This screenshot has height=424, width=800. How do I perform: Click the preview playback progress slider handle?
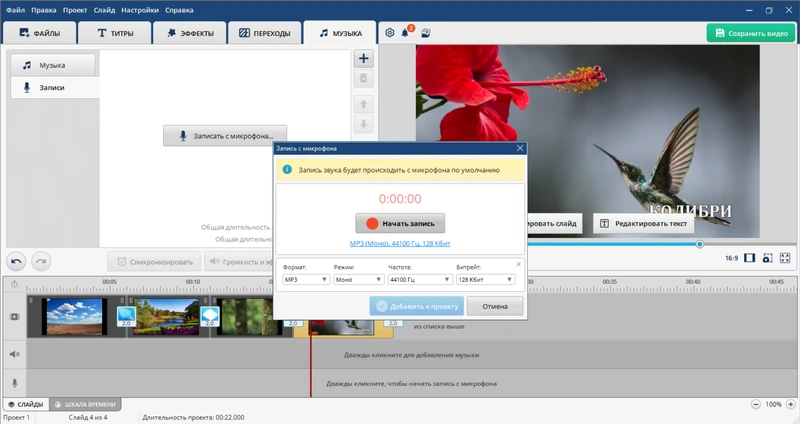[x=700, y=244]
